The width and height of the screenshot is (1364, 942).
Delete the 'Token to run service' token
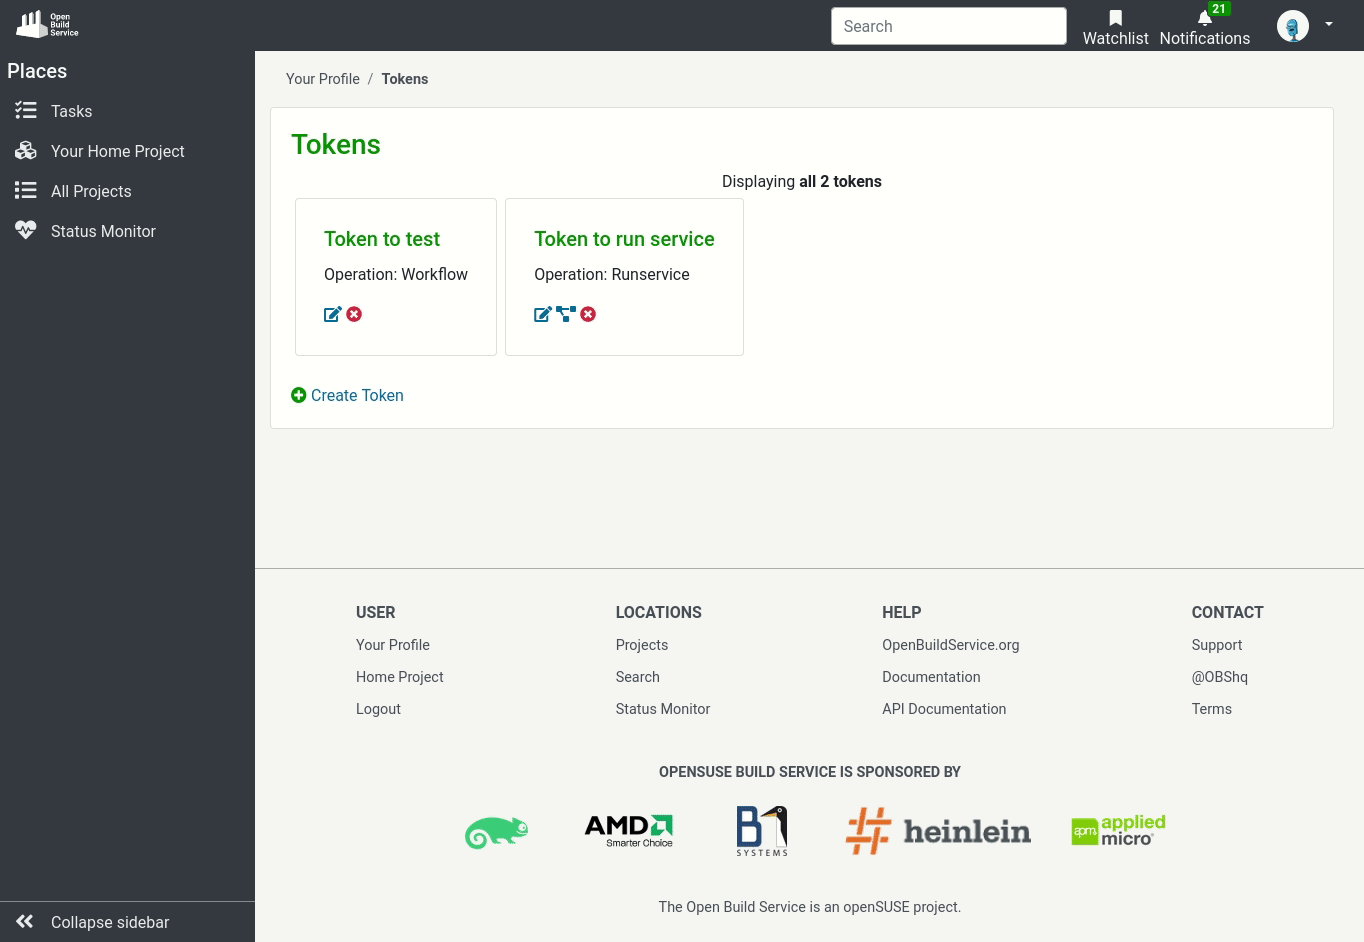588,314
